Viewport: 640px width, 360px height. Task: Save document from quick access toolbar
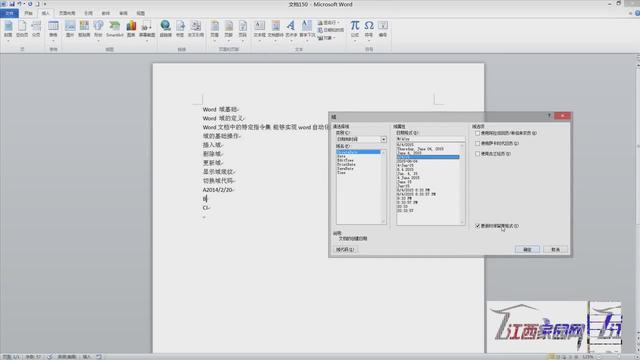[12, 4]
